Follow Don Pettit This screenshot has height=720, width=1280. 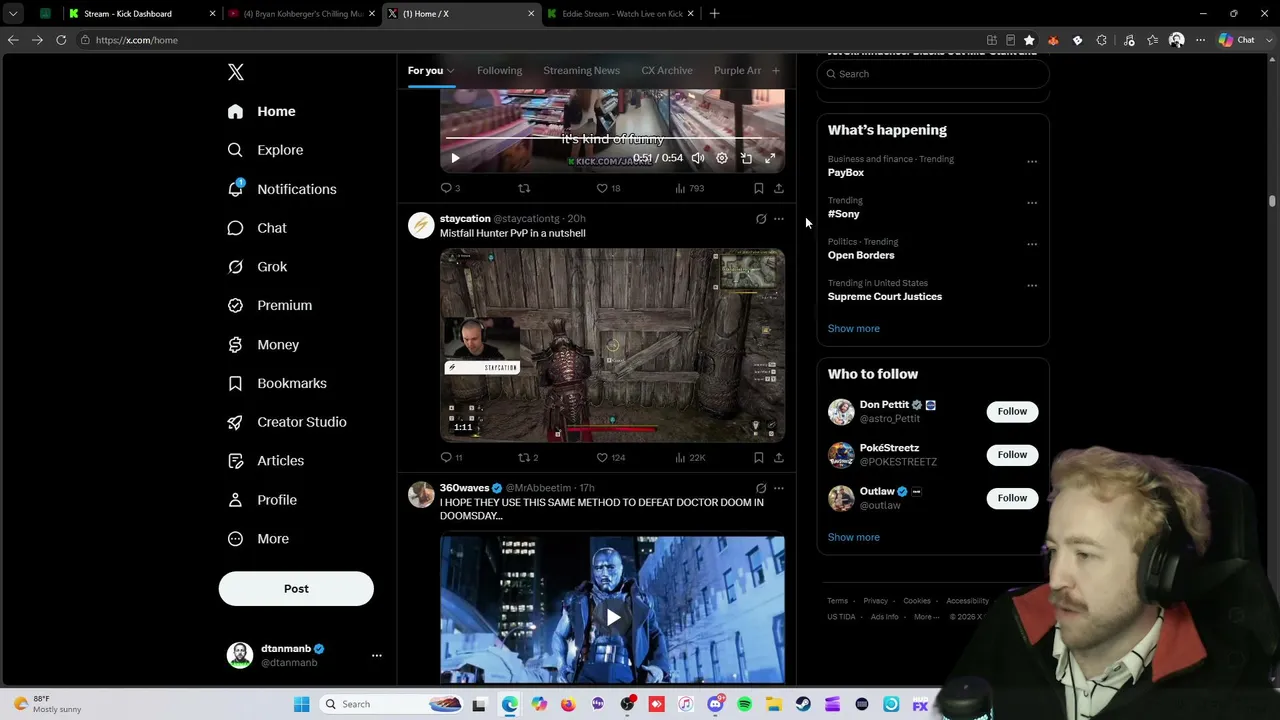coord(1012,411)
